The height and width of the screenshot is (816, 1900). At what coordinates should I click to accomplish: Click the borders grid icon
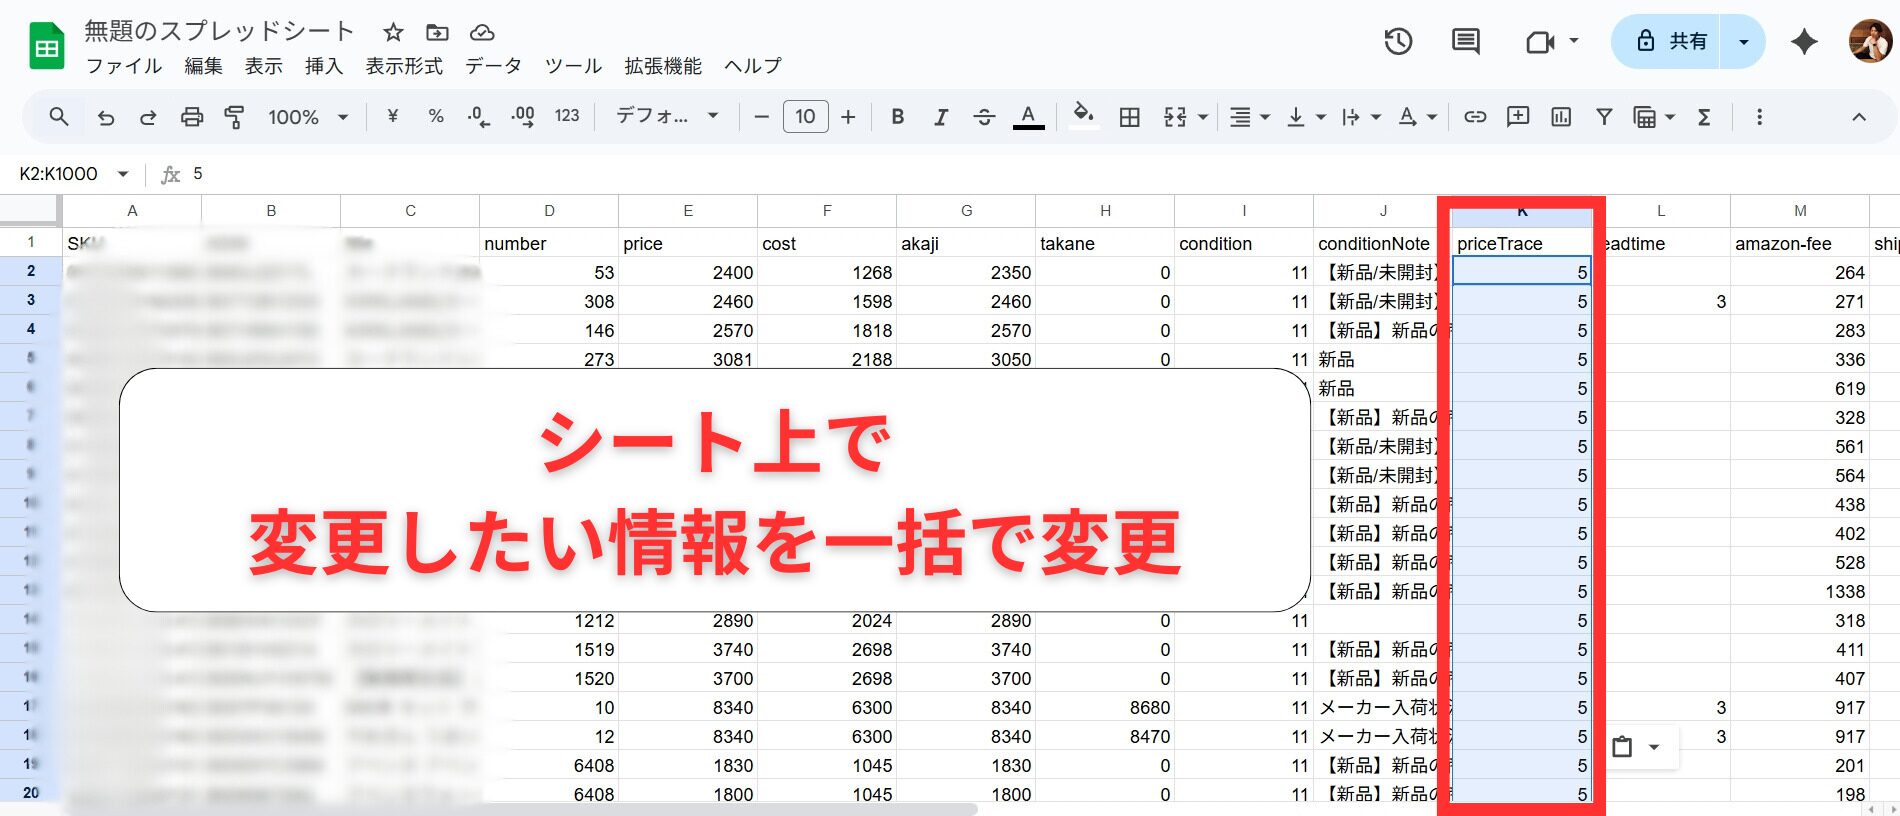tap(1129, 117)
